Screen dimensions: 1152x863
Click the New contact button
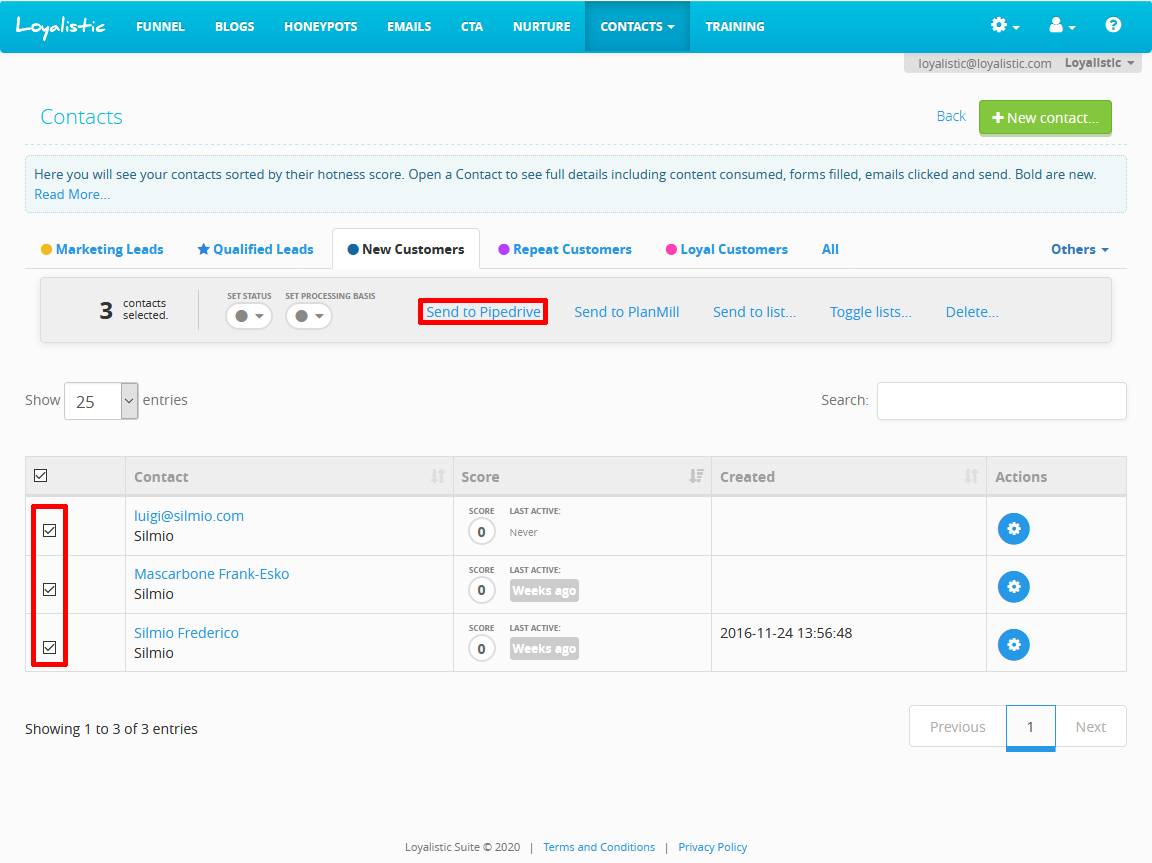coord(1045,117)
